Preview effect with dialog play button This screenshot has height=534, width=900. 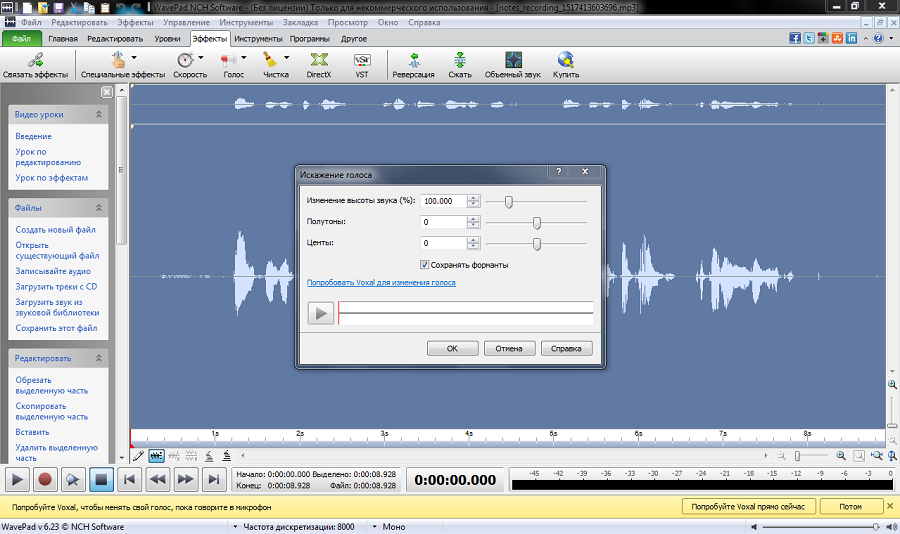pos(321,314)
